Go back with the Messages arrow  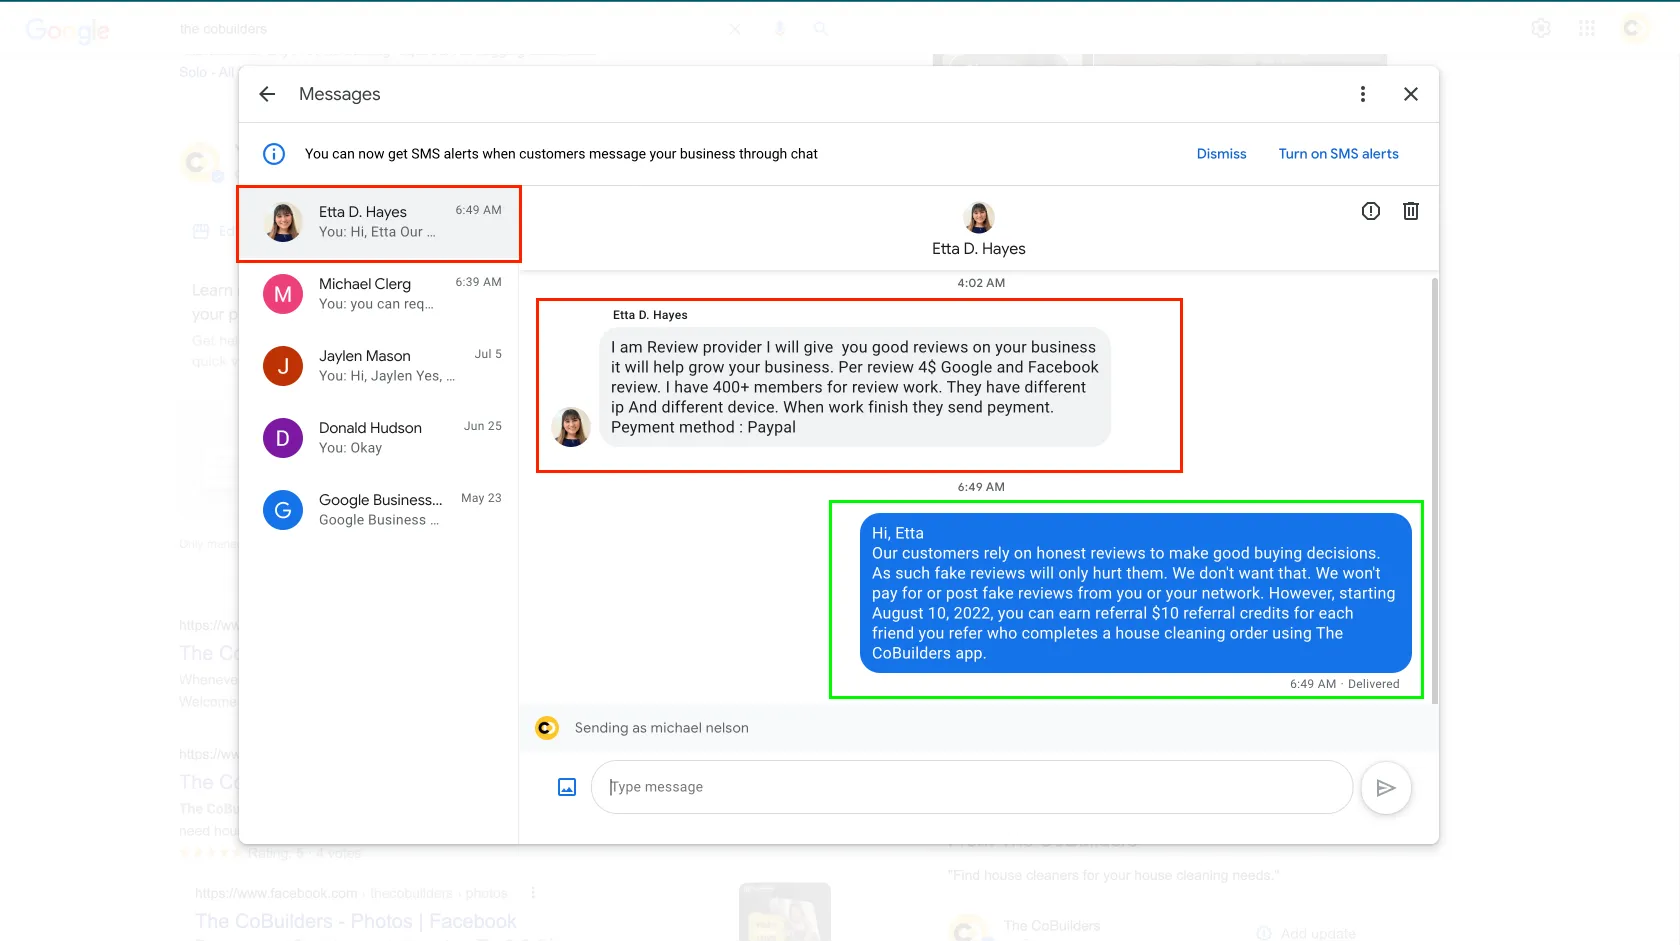pos(267,94)
